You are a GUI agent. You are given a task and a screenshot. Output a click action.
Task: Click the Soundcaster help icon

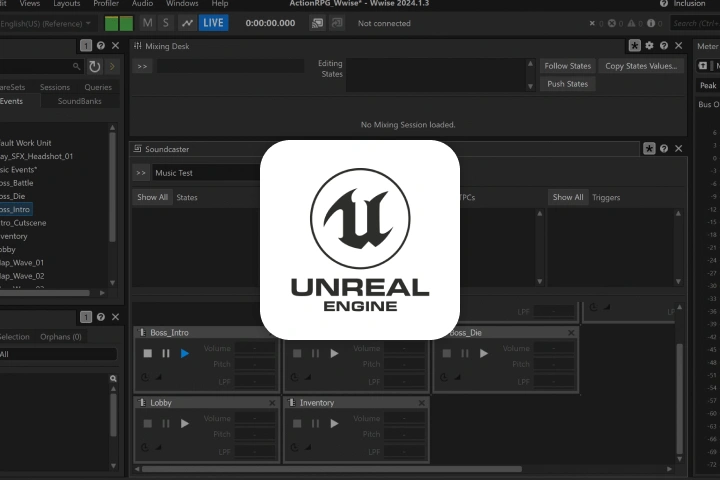[664, 148]
